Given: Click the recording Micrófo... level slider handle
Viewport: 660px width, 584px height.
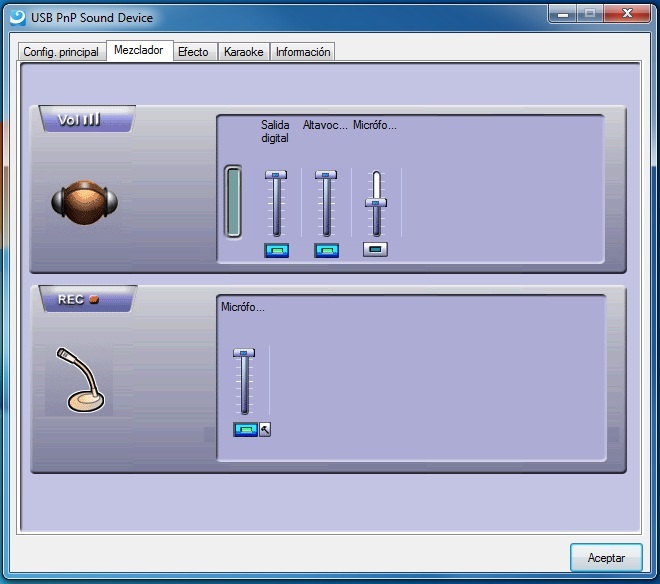Looking at the screenshot, I should pyautogui.click(x=244, y=353).
